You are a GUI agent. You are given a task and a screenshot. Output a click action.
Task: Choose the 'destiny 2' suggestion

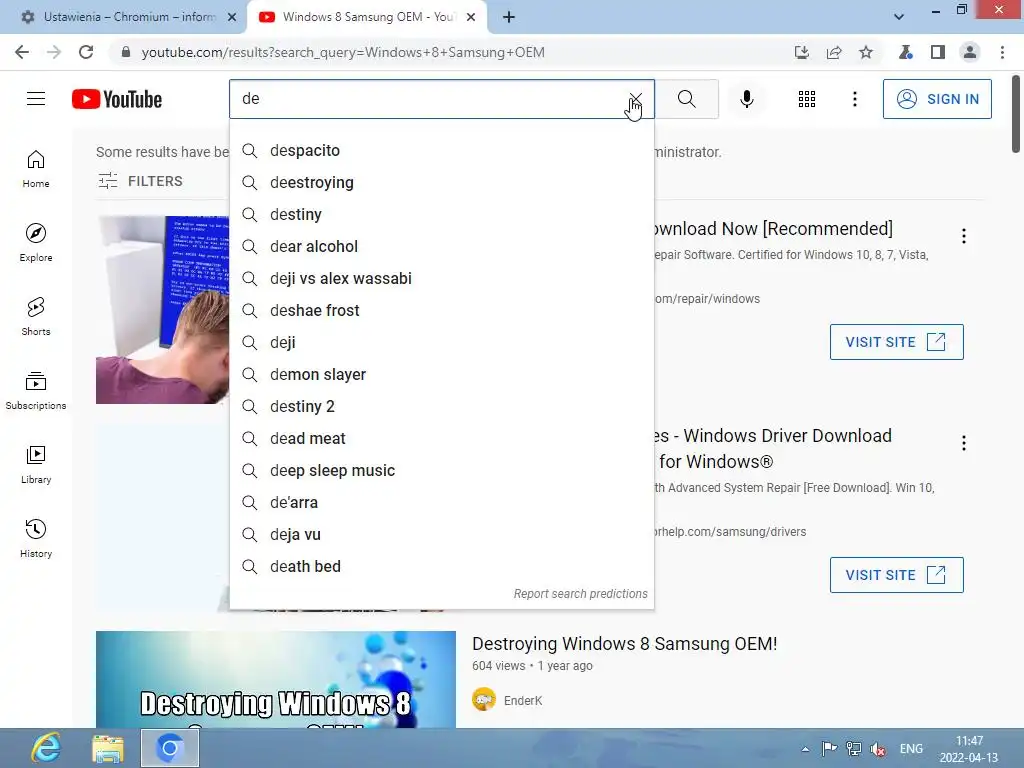[x=441, y=406]
